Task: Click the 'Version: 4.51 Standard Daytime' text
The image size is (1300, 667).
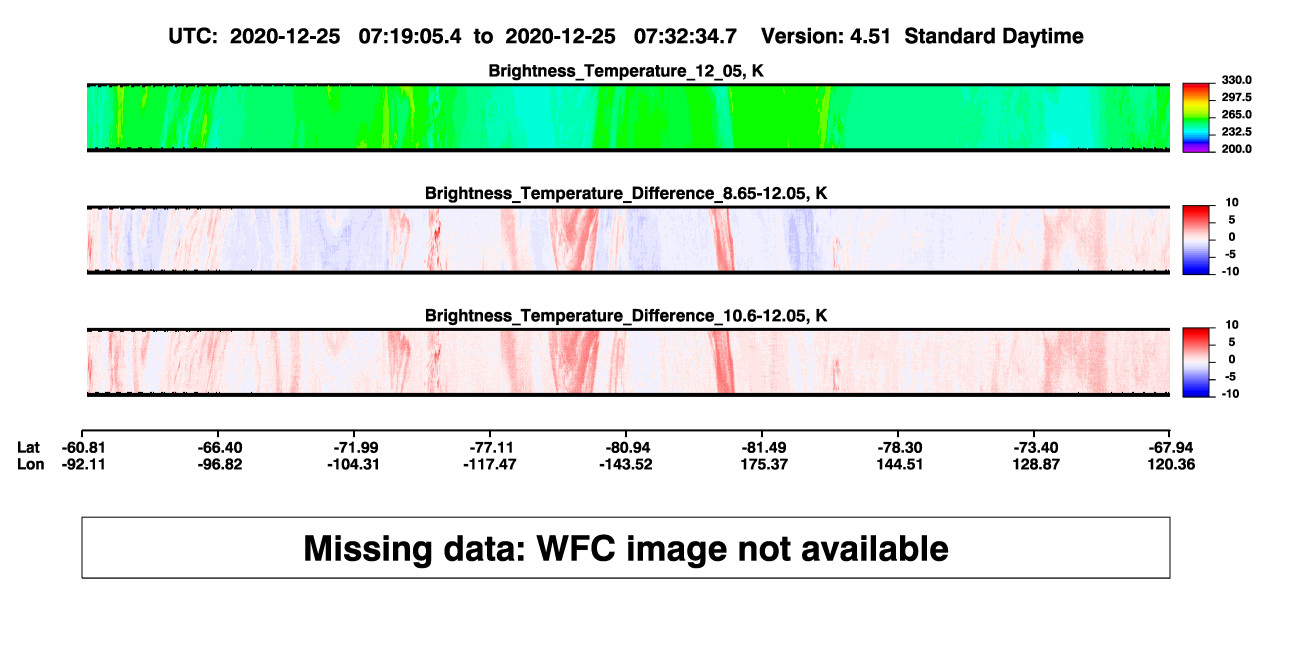Action: (922, 36)
